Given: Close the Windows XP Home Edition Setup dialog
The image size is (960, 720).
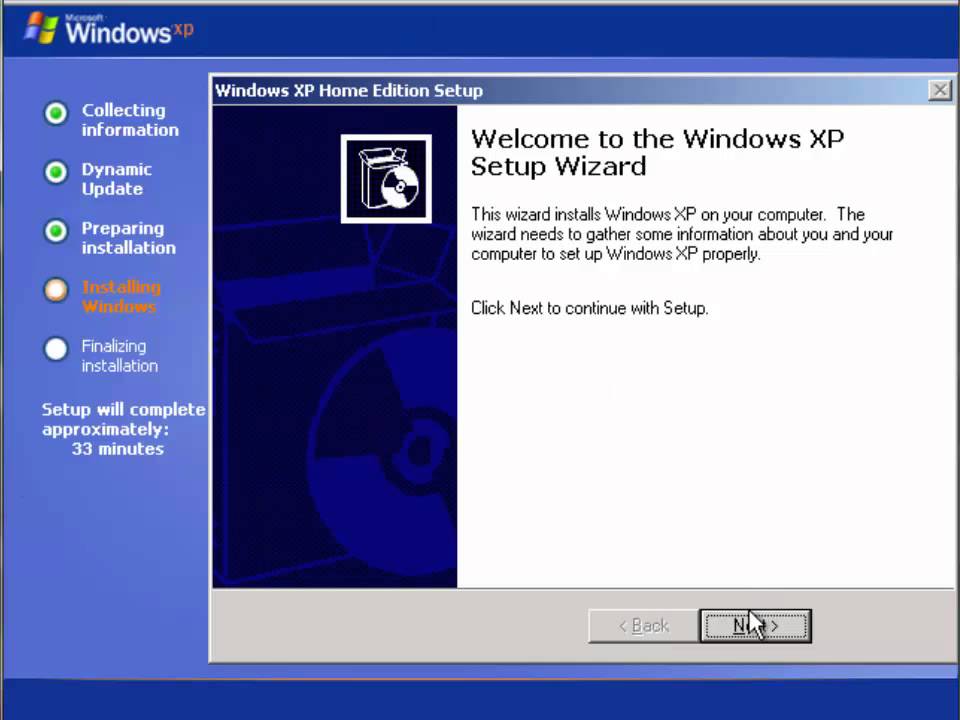Looking at the screenshot, I should 940,91.
